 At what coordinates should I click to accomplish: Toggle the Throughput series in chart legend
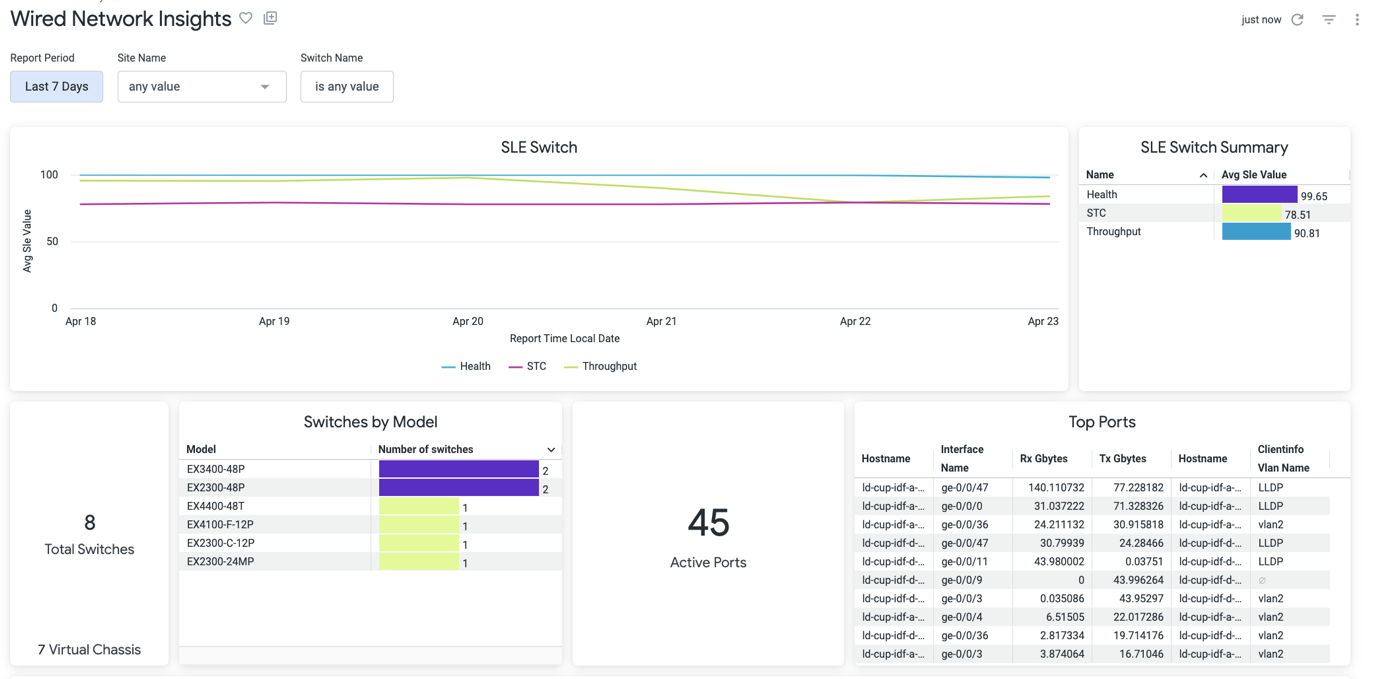[x=601, y=367]
